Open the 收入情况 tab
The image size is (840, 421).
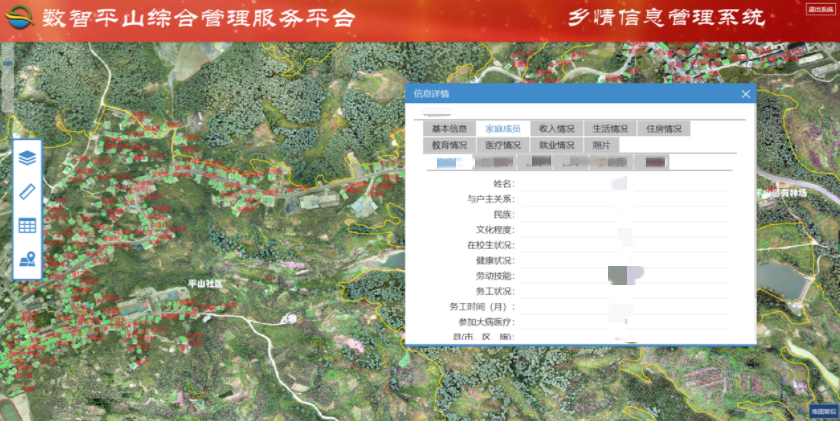557,129
